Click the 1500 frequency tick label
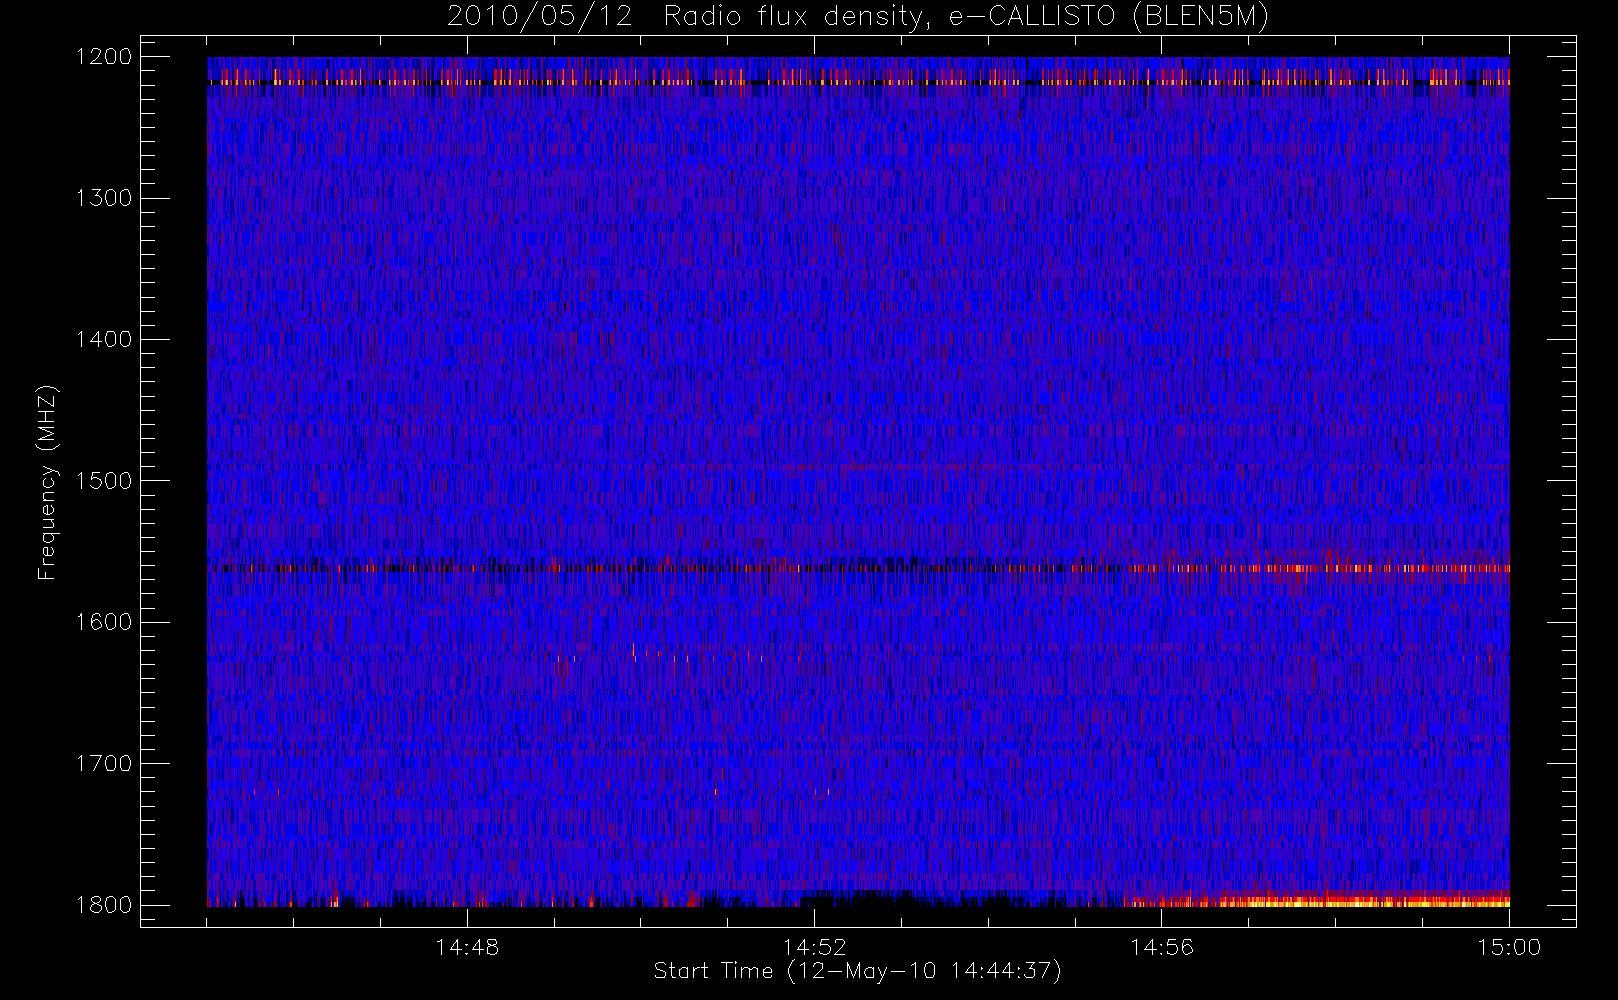This screenshot has height=1000, width=1618. click(x=105, y=480)
